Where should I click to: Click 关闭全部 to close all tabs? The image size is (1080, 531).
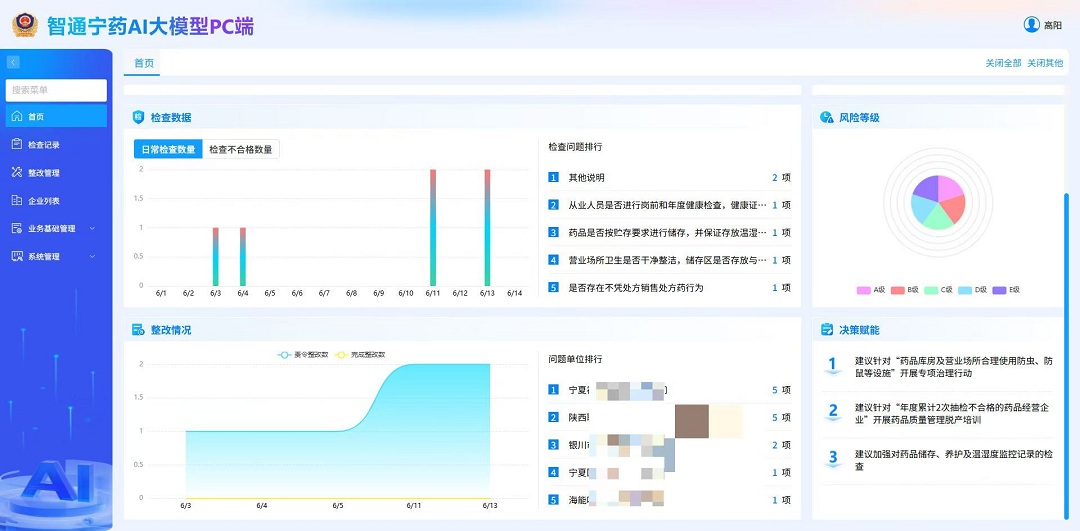1003,63
